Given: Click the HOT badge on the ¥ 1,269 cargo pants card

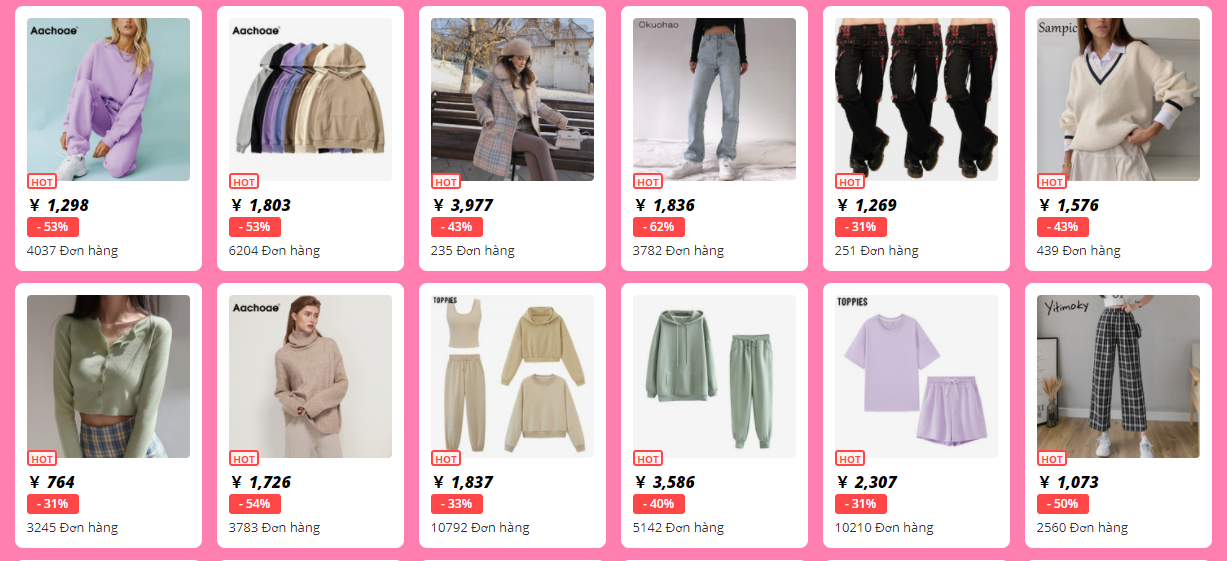Looking at the screenshot, I should click(850, 182).
